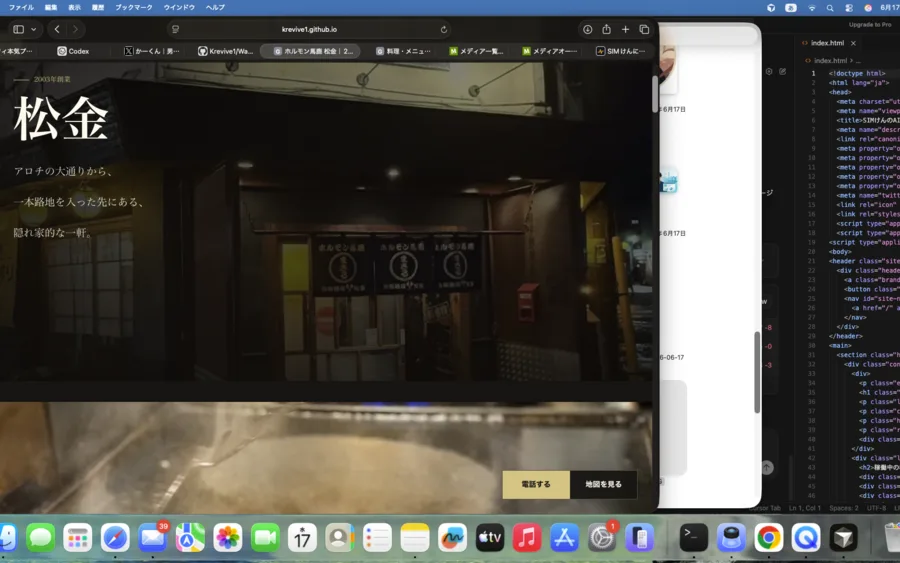Open the 編集 menu
This screenshot has width=900, height=563.
(x=51, y=7)
